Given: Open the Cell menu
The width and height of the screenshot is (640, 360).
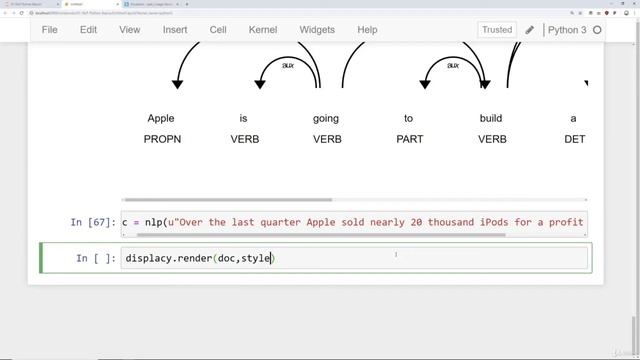Looking at the screenshot, I should 218,30.
